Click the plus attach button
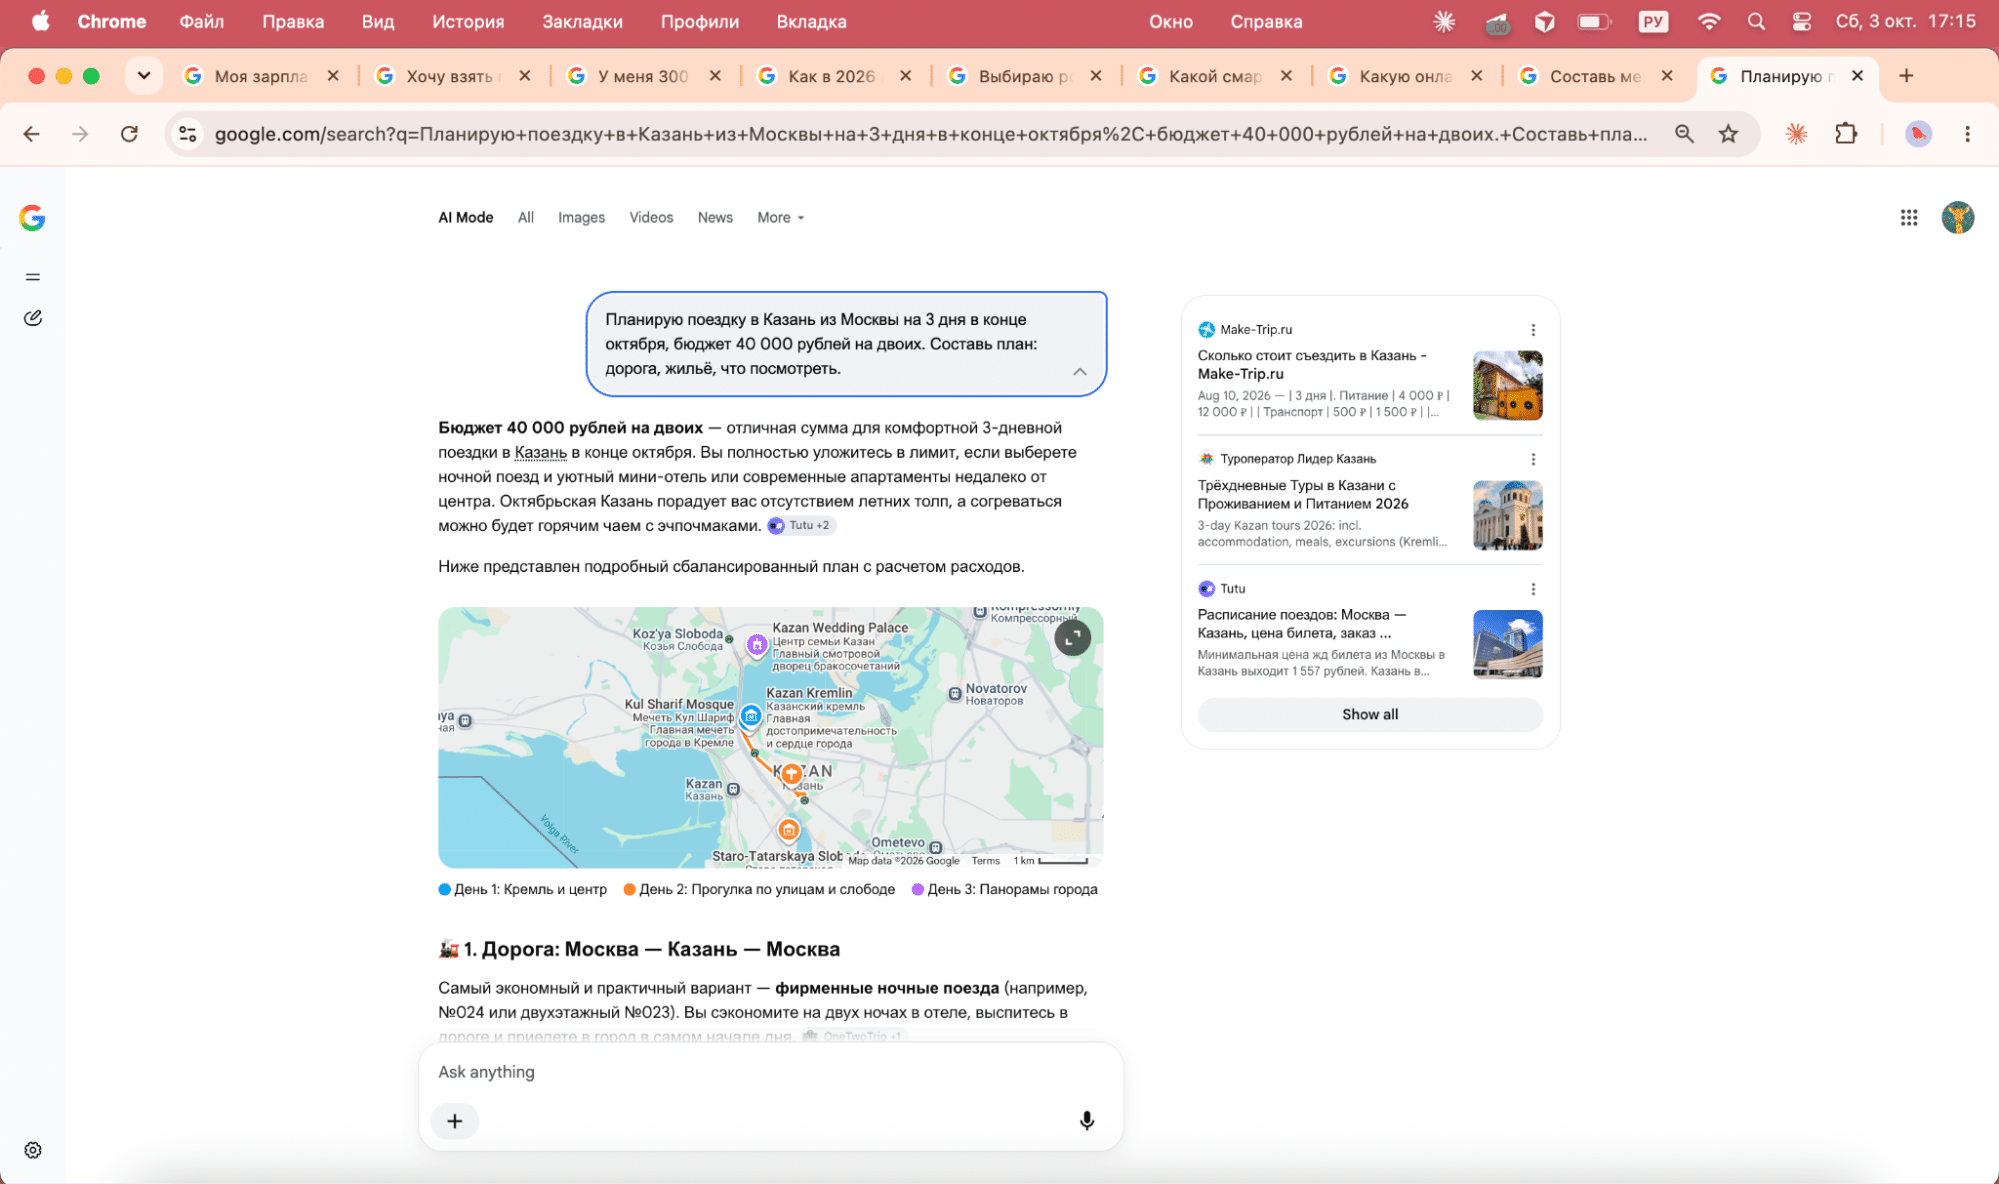This screenshot has width=1999, height=1184. 455,1121
